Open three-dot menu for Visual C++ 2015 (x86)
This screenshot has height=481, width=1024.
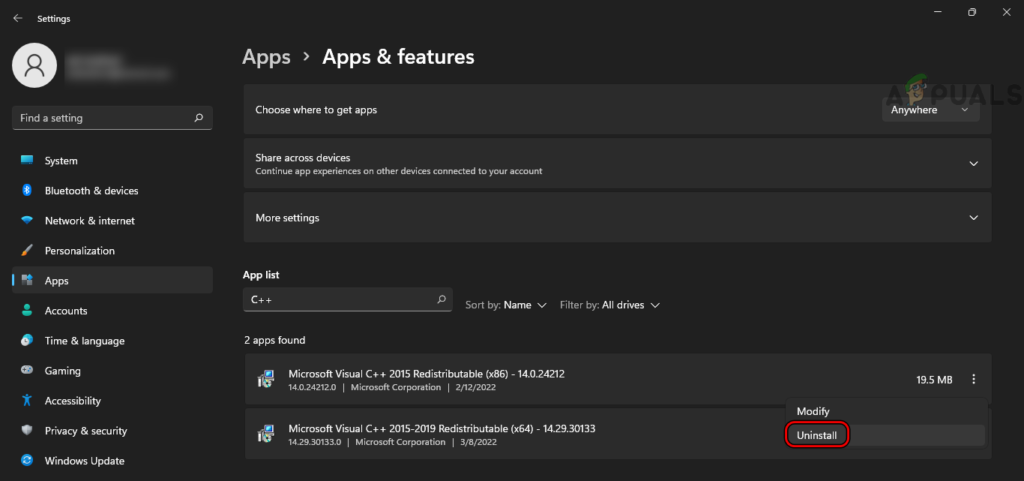point(974,380)
